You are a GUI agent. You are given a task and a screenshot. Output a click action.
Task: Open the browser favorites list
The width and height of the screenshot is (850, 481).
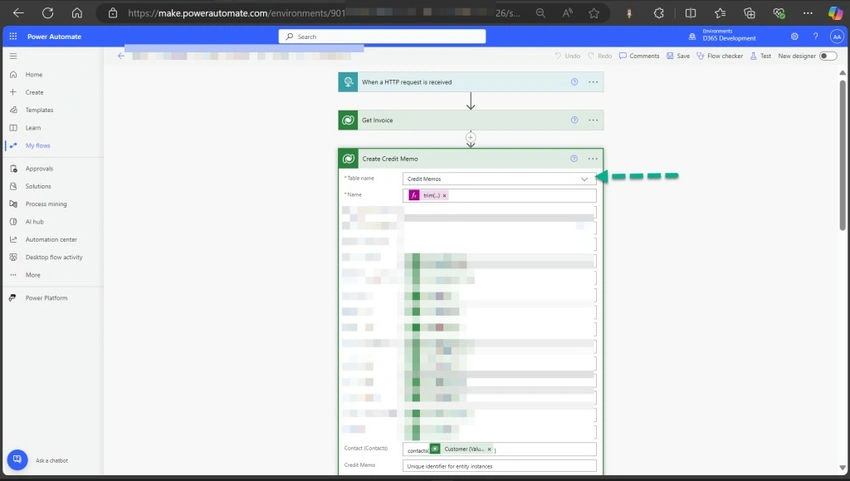point(720,13)
